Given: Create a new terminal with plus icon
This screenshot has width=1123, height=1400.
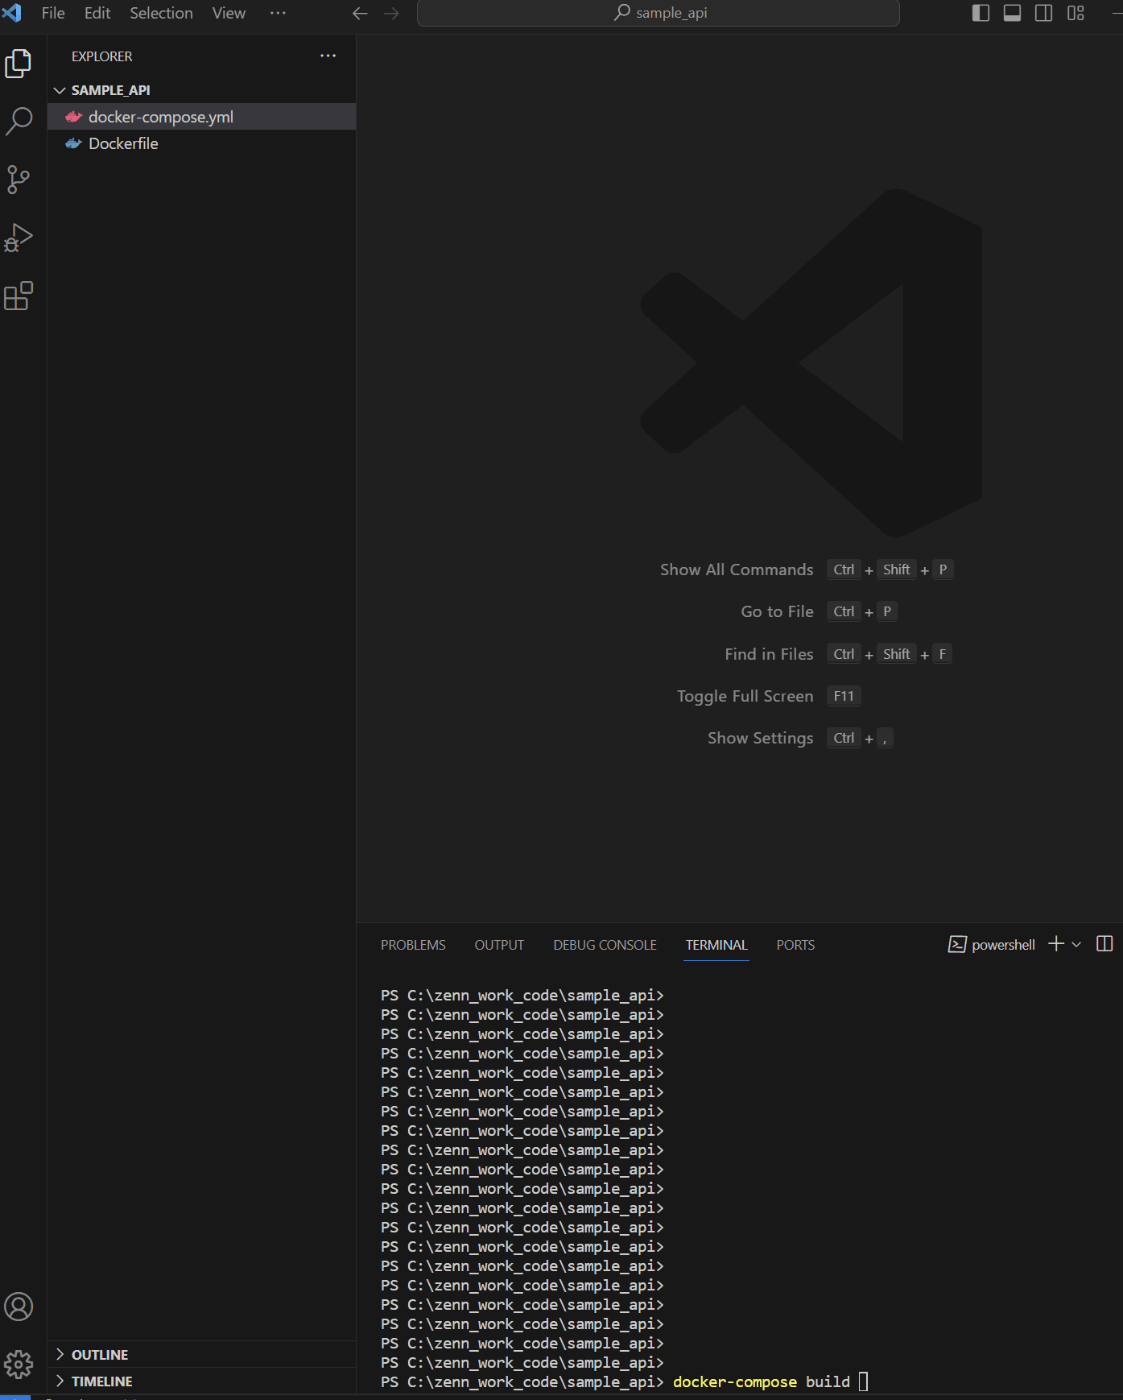Looking at the screenshot, I should coord(1056,944).
